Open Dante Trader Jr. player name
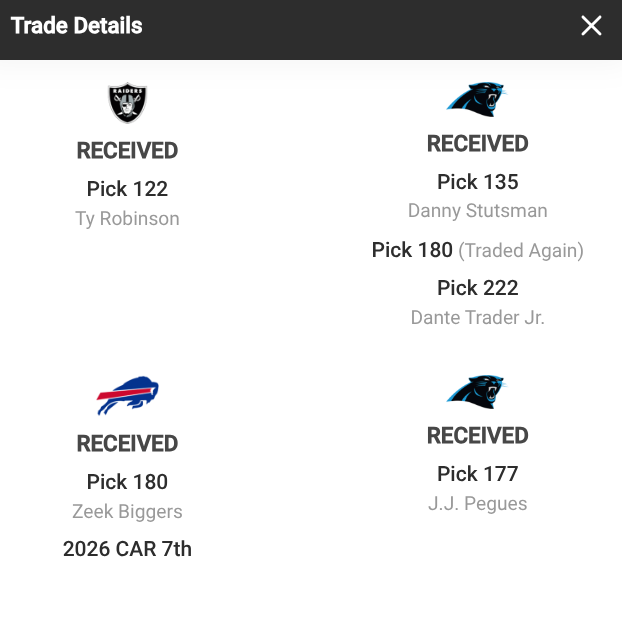The height and width of the screenshot is (627, 622). click(x=478, y=317)
